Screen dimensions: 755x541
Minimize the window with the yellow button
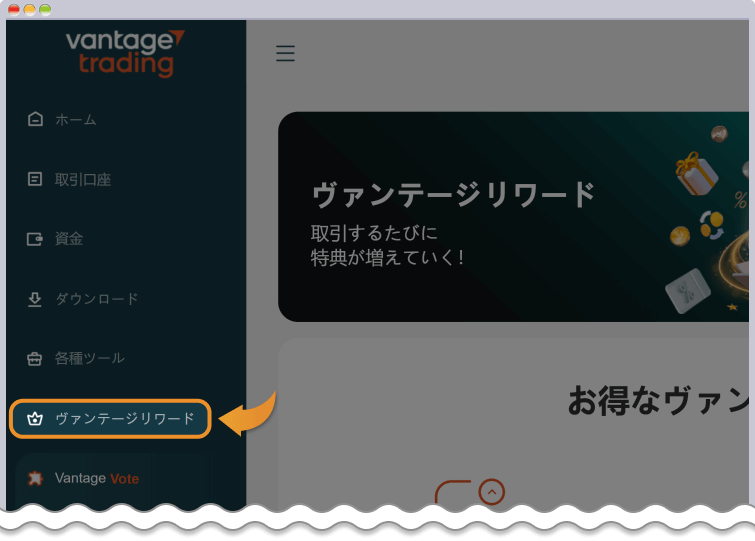29,10
